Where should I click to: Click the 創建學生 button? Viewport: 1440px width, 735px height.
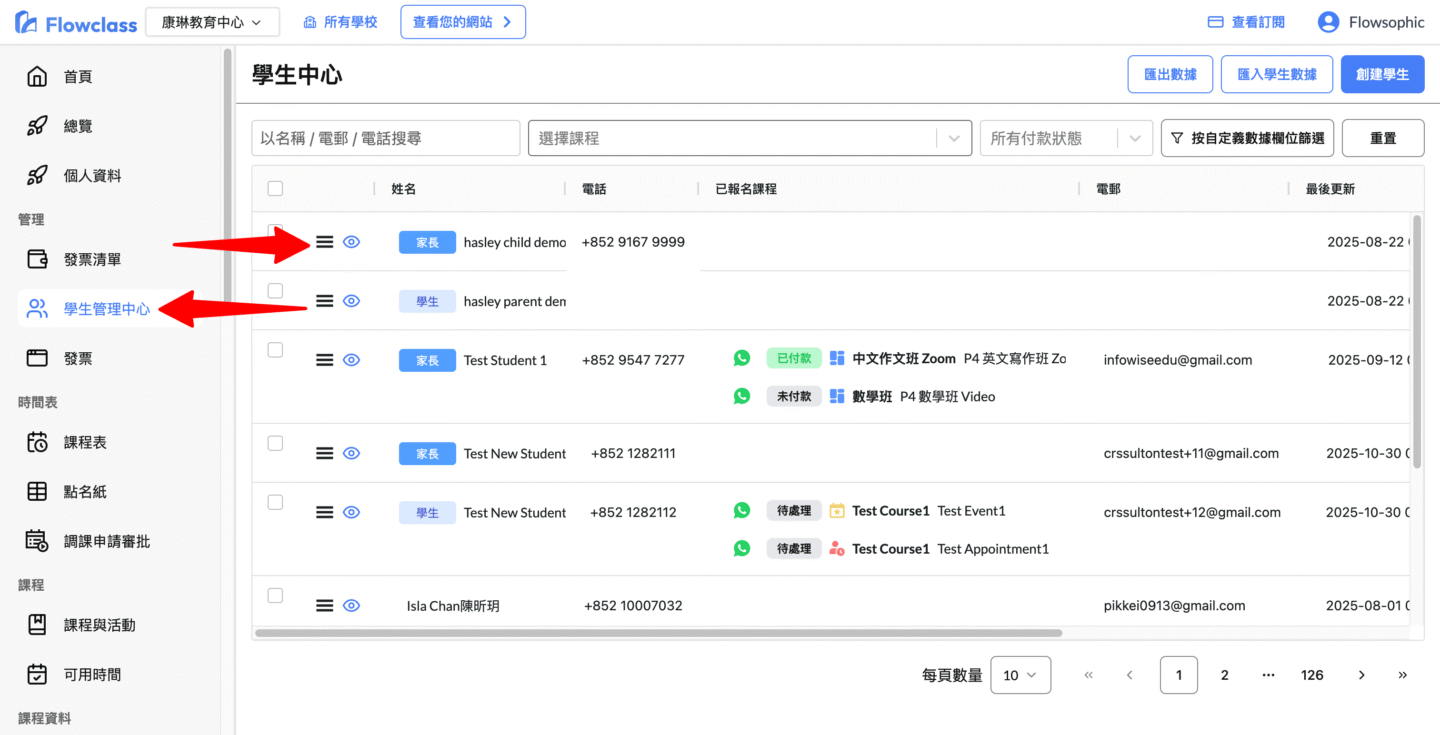[1382, 74]
